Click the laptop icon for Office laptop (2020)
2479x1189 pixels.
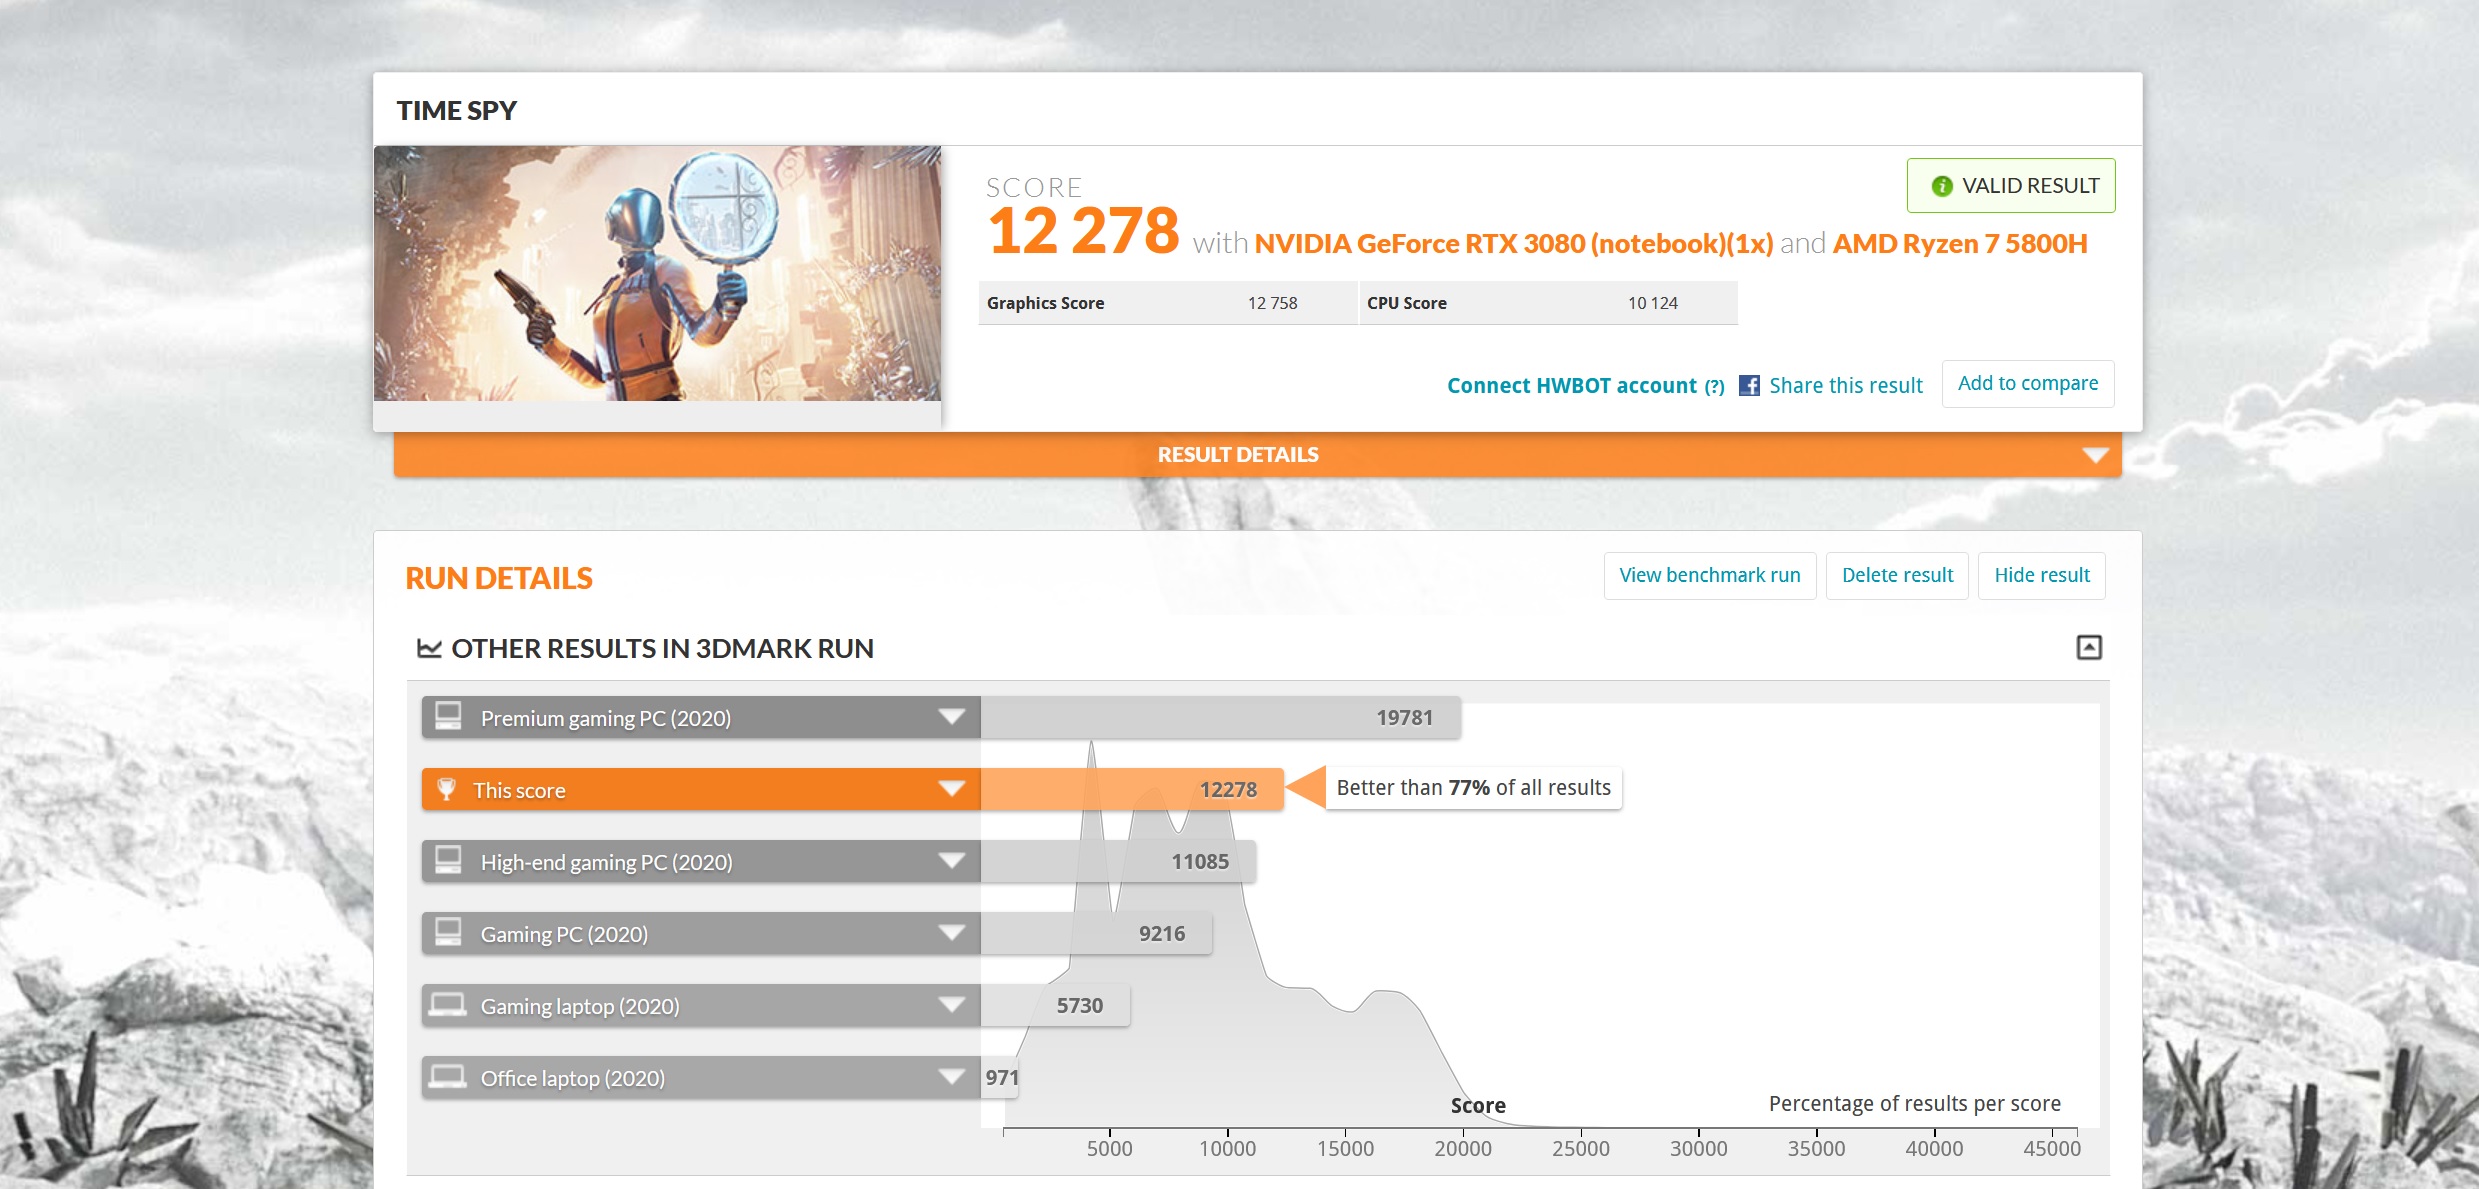pyautogui.click(x=447, y=1077)
